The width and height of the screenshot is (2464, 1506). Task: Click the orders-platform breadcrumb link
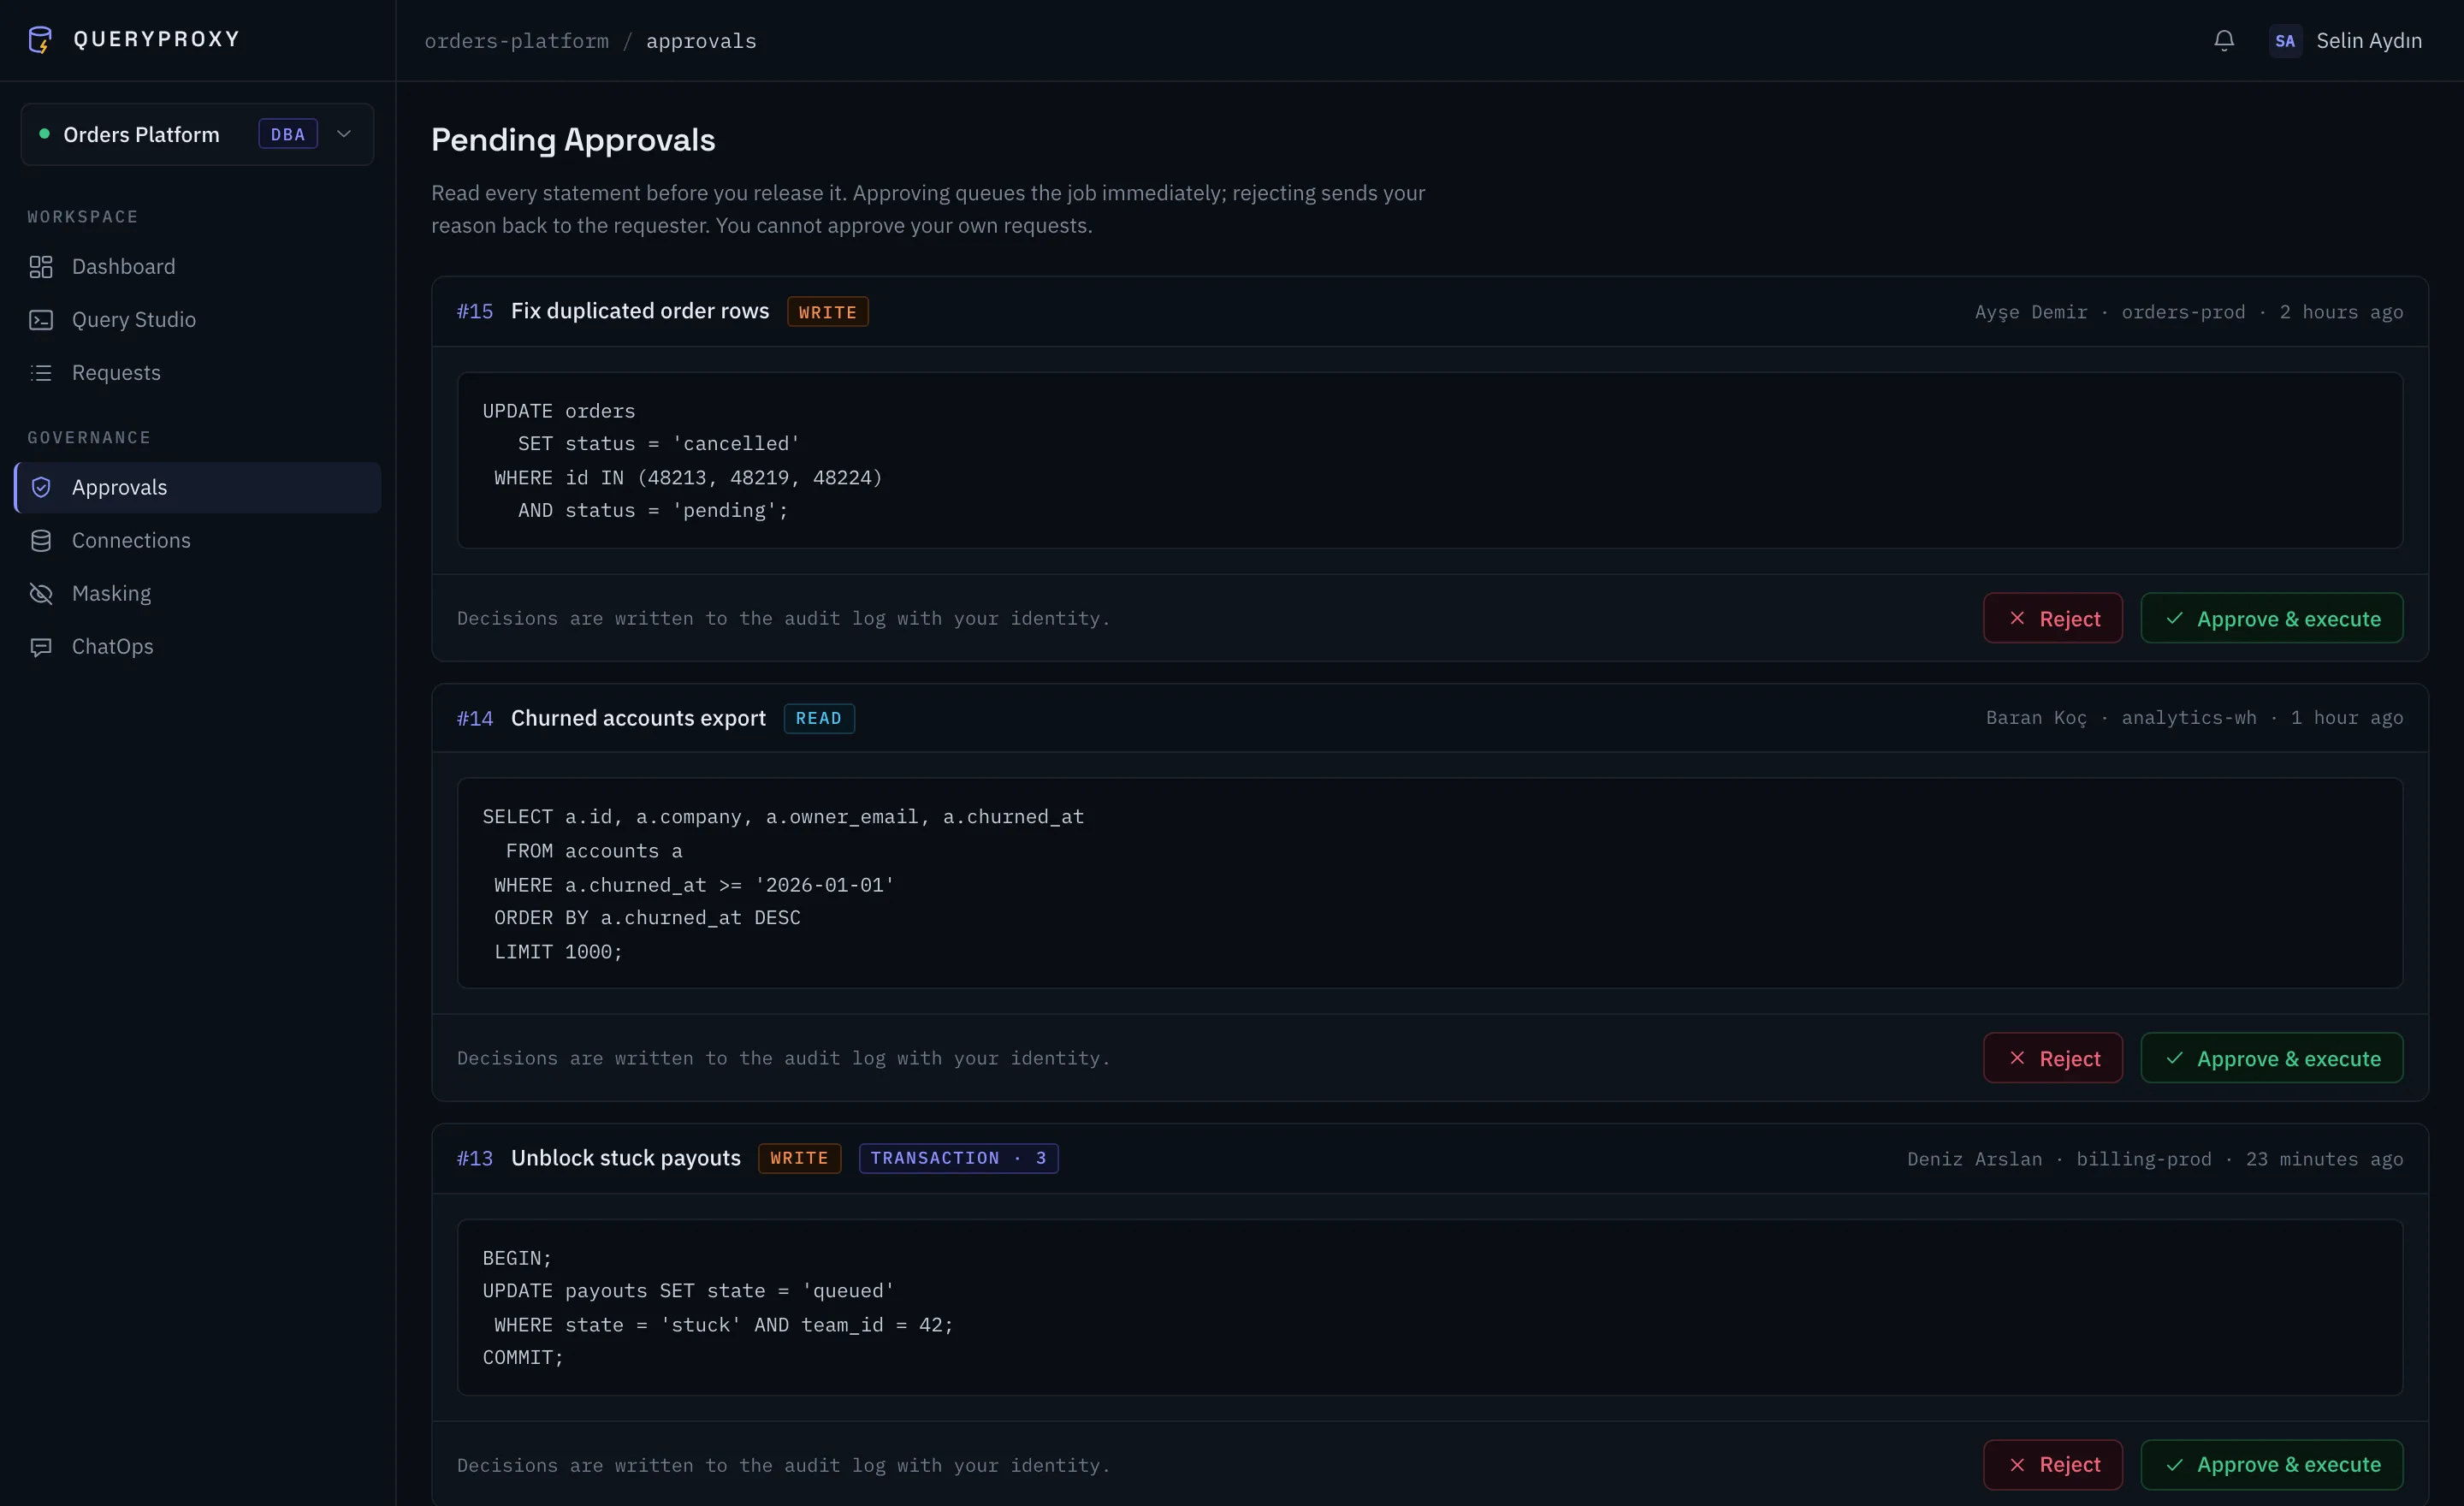[516, 41]
